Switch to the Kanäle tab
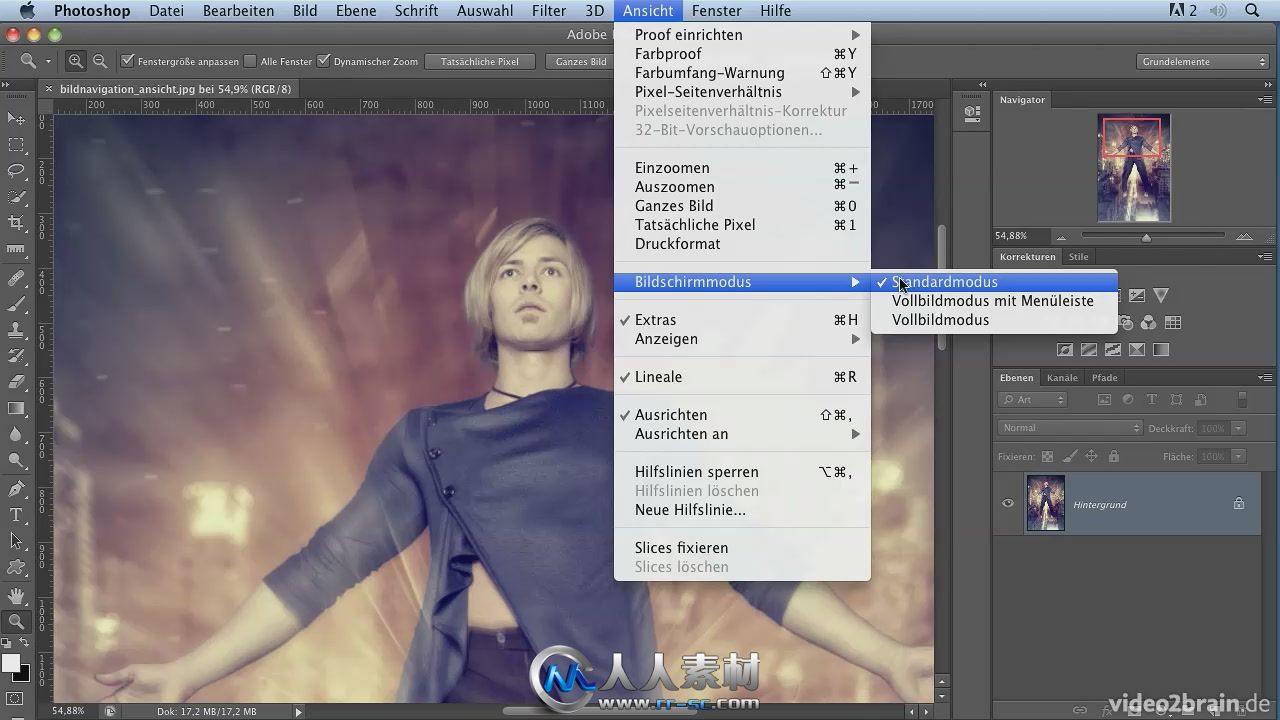 click(1062, 378)
